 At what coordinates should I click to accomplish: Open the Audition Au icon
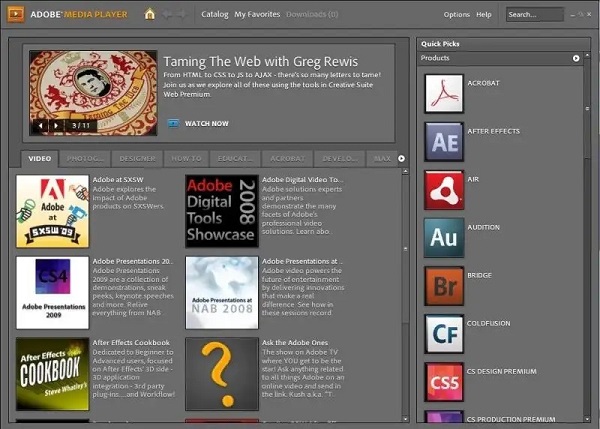[444, 238]
